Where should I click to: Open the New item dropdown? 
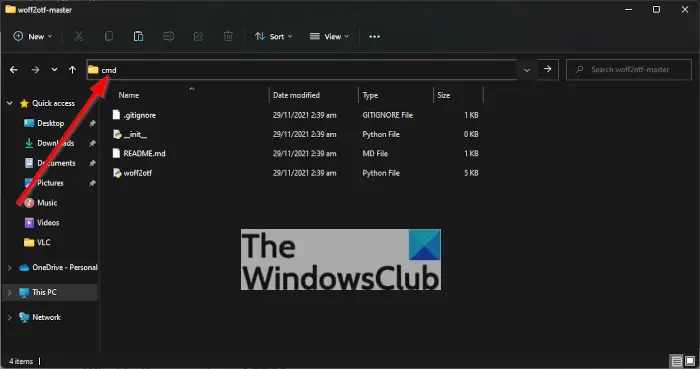(33, 37)
